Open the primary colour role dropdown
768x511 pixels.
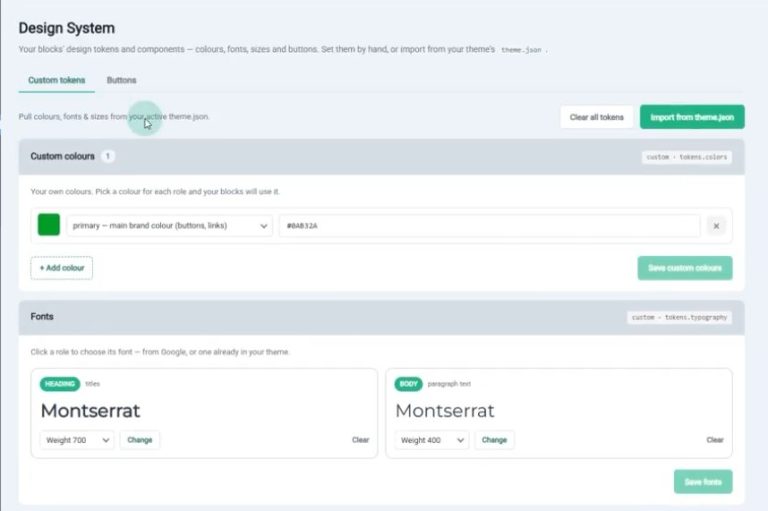[169, 226]
